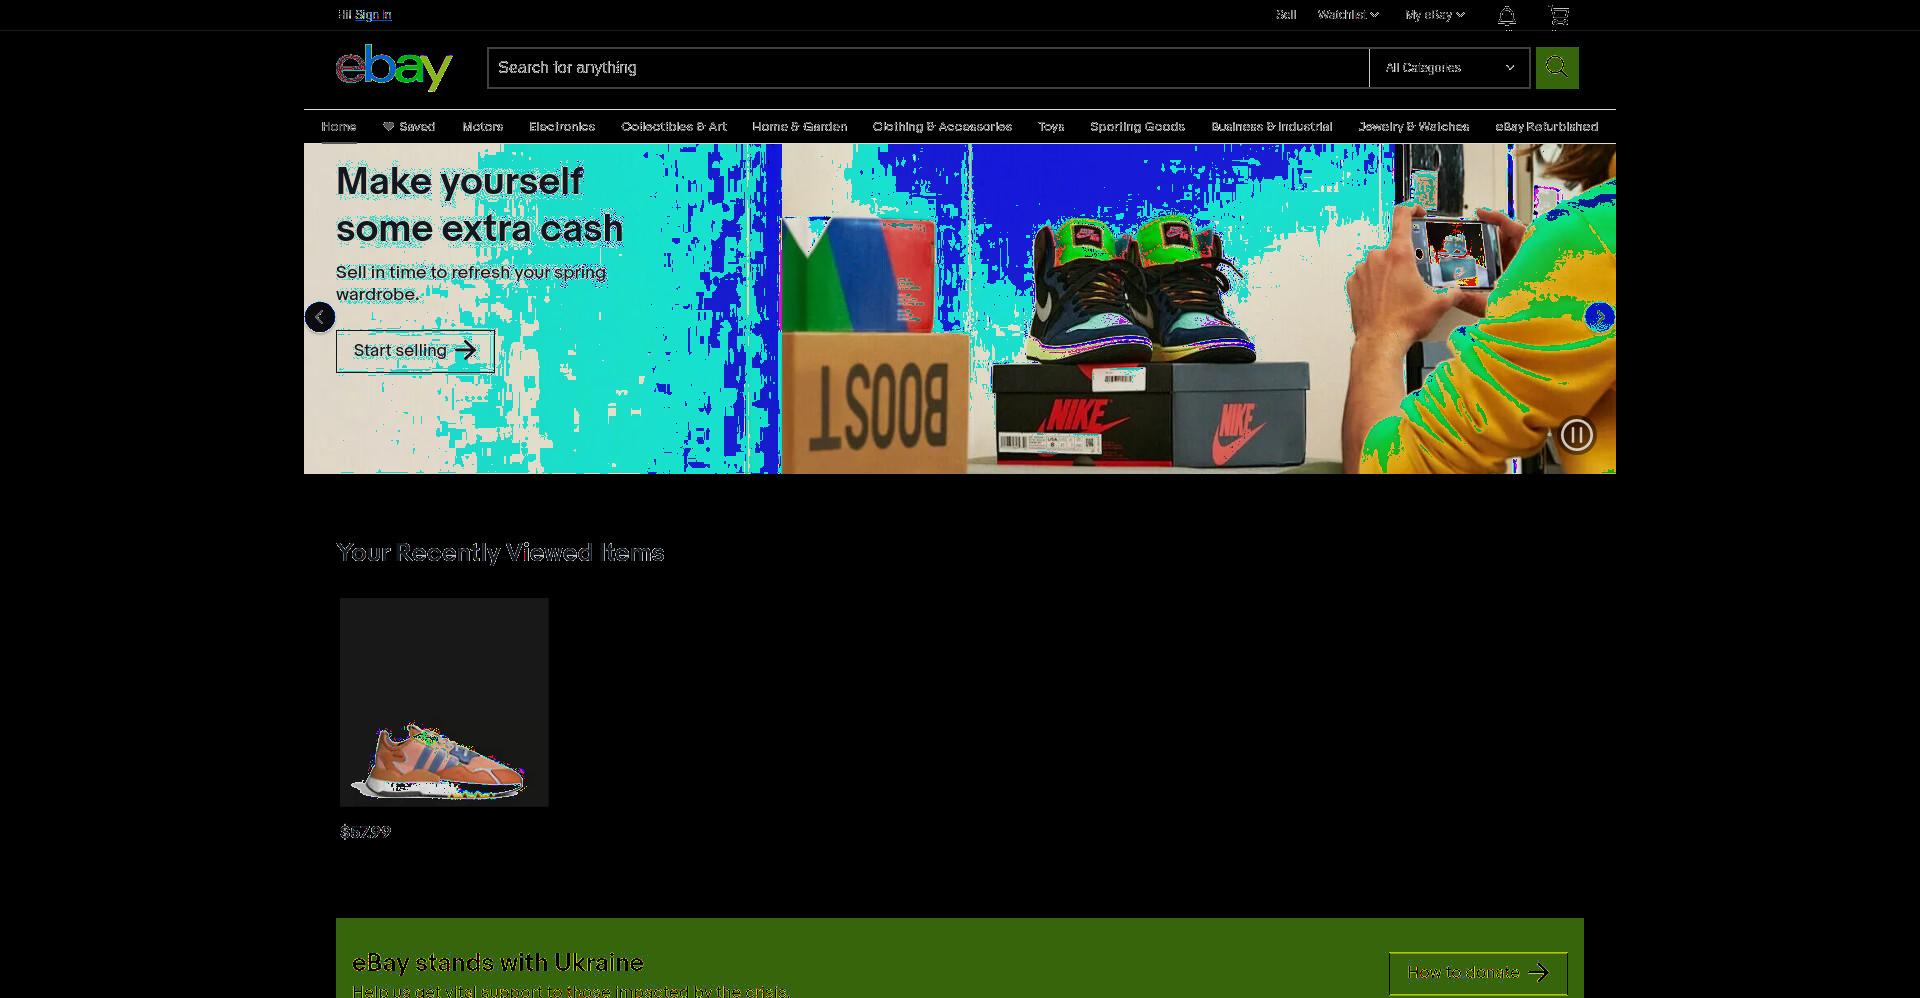Image resolution: width=1920 pixels, height=998 pixels.
Task: Pause the banner carousel
Action: 1577,435
